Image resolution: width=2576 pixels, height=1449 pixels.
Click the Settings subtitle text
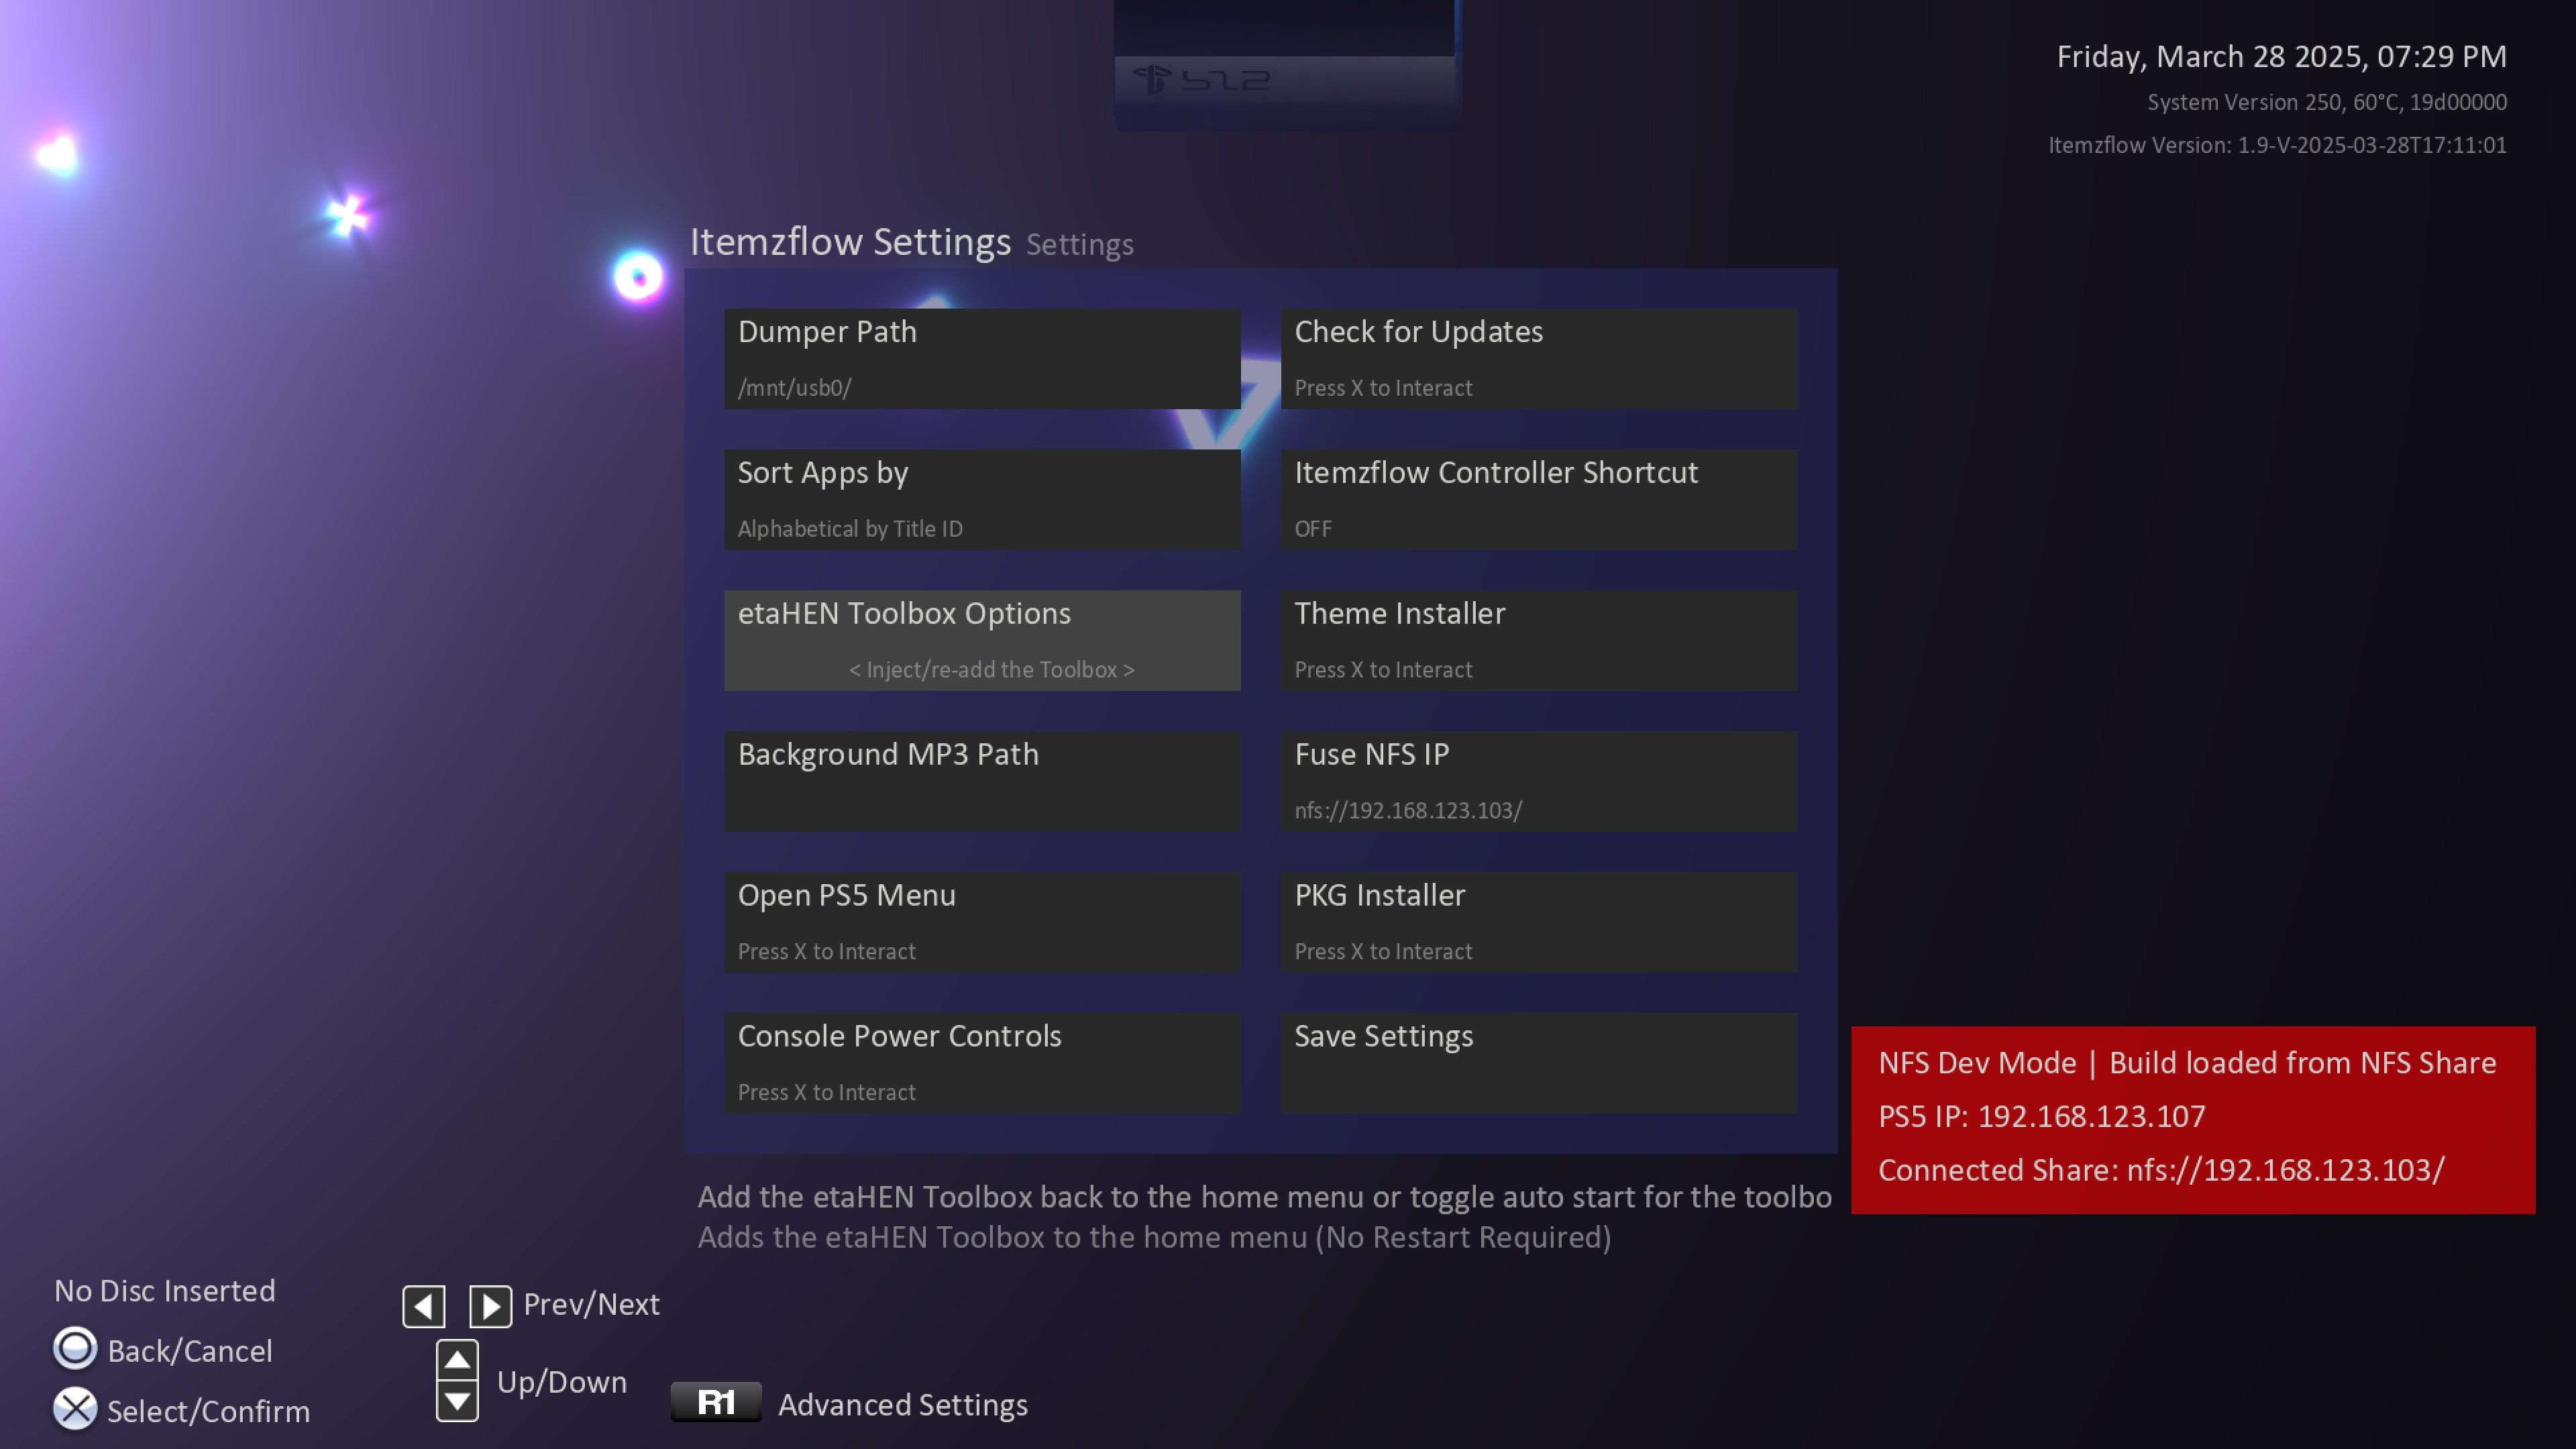click(x=1079, y=245)
